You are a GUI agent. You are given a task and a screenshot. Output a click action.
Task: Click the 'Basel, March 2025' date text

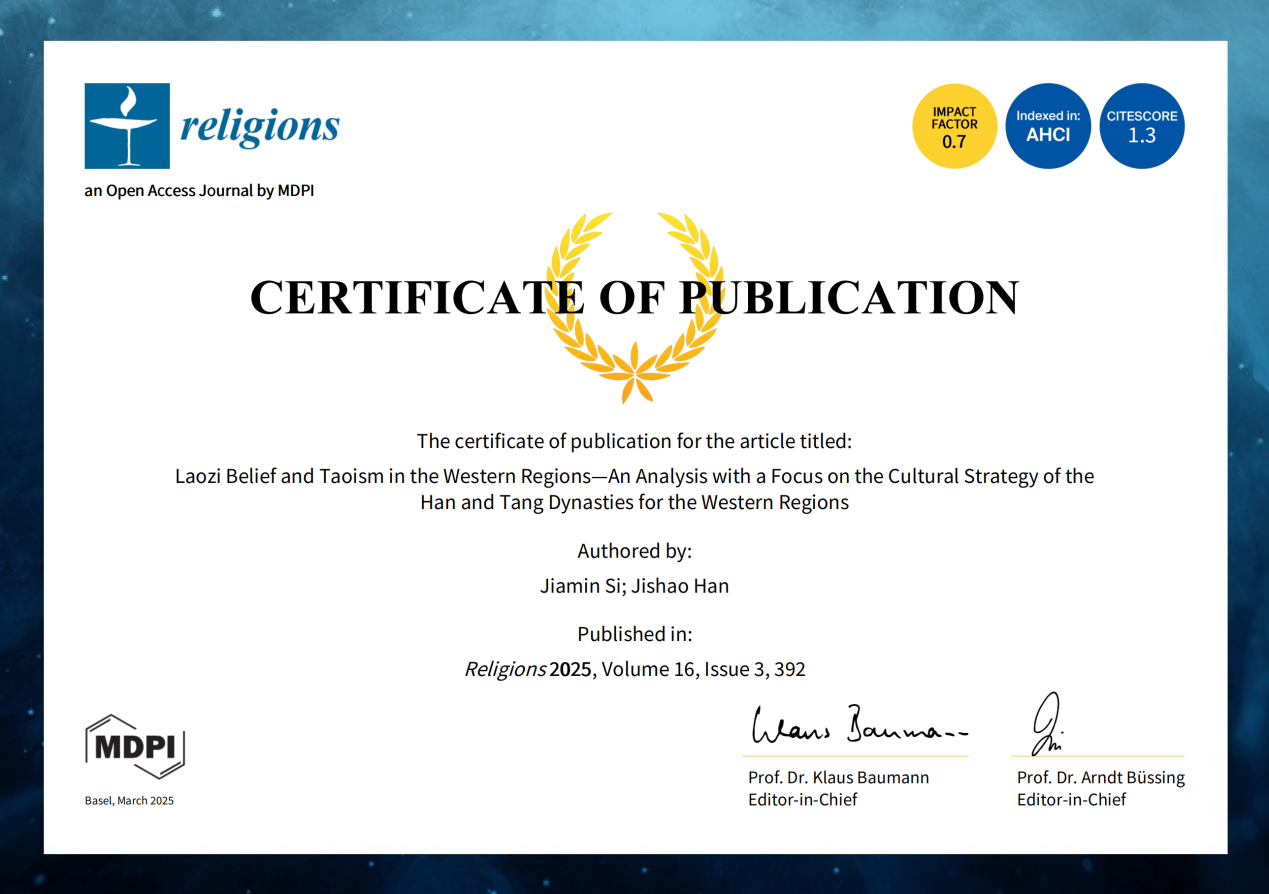click(x=129, y=800)
